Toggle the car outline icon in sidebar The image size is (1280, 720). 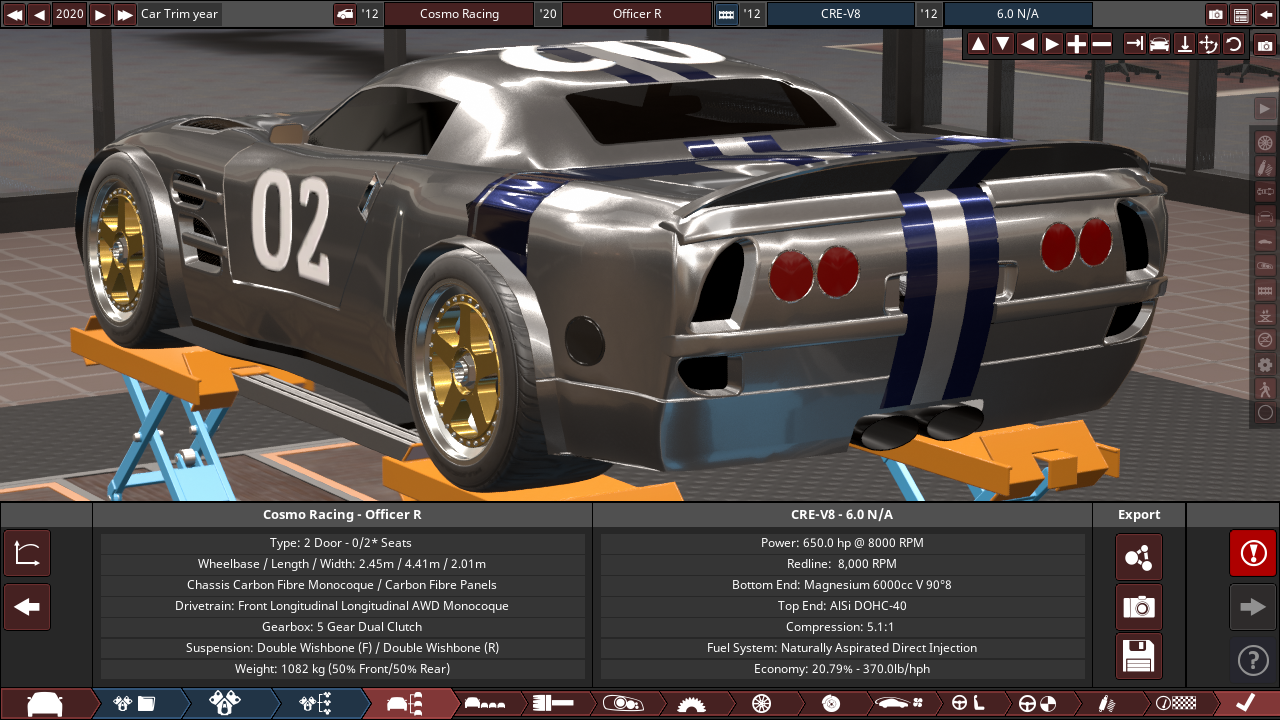(x=1265, y=216)
